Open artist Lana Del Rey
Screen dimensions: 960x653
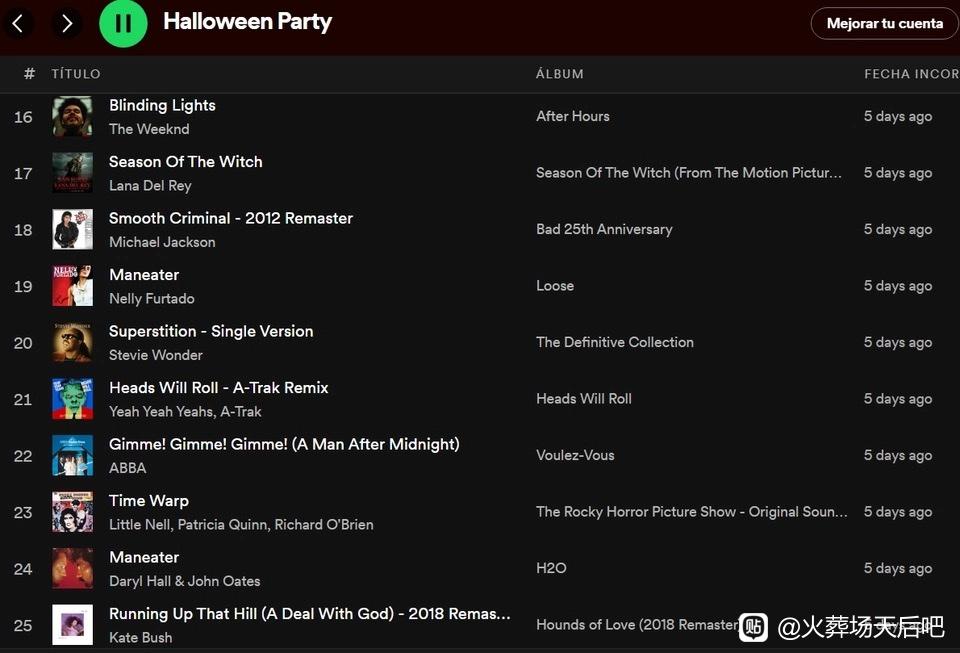[150, 185]
